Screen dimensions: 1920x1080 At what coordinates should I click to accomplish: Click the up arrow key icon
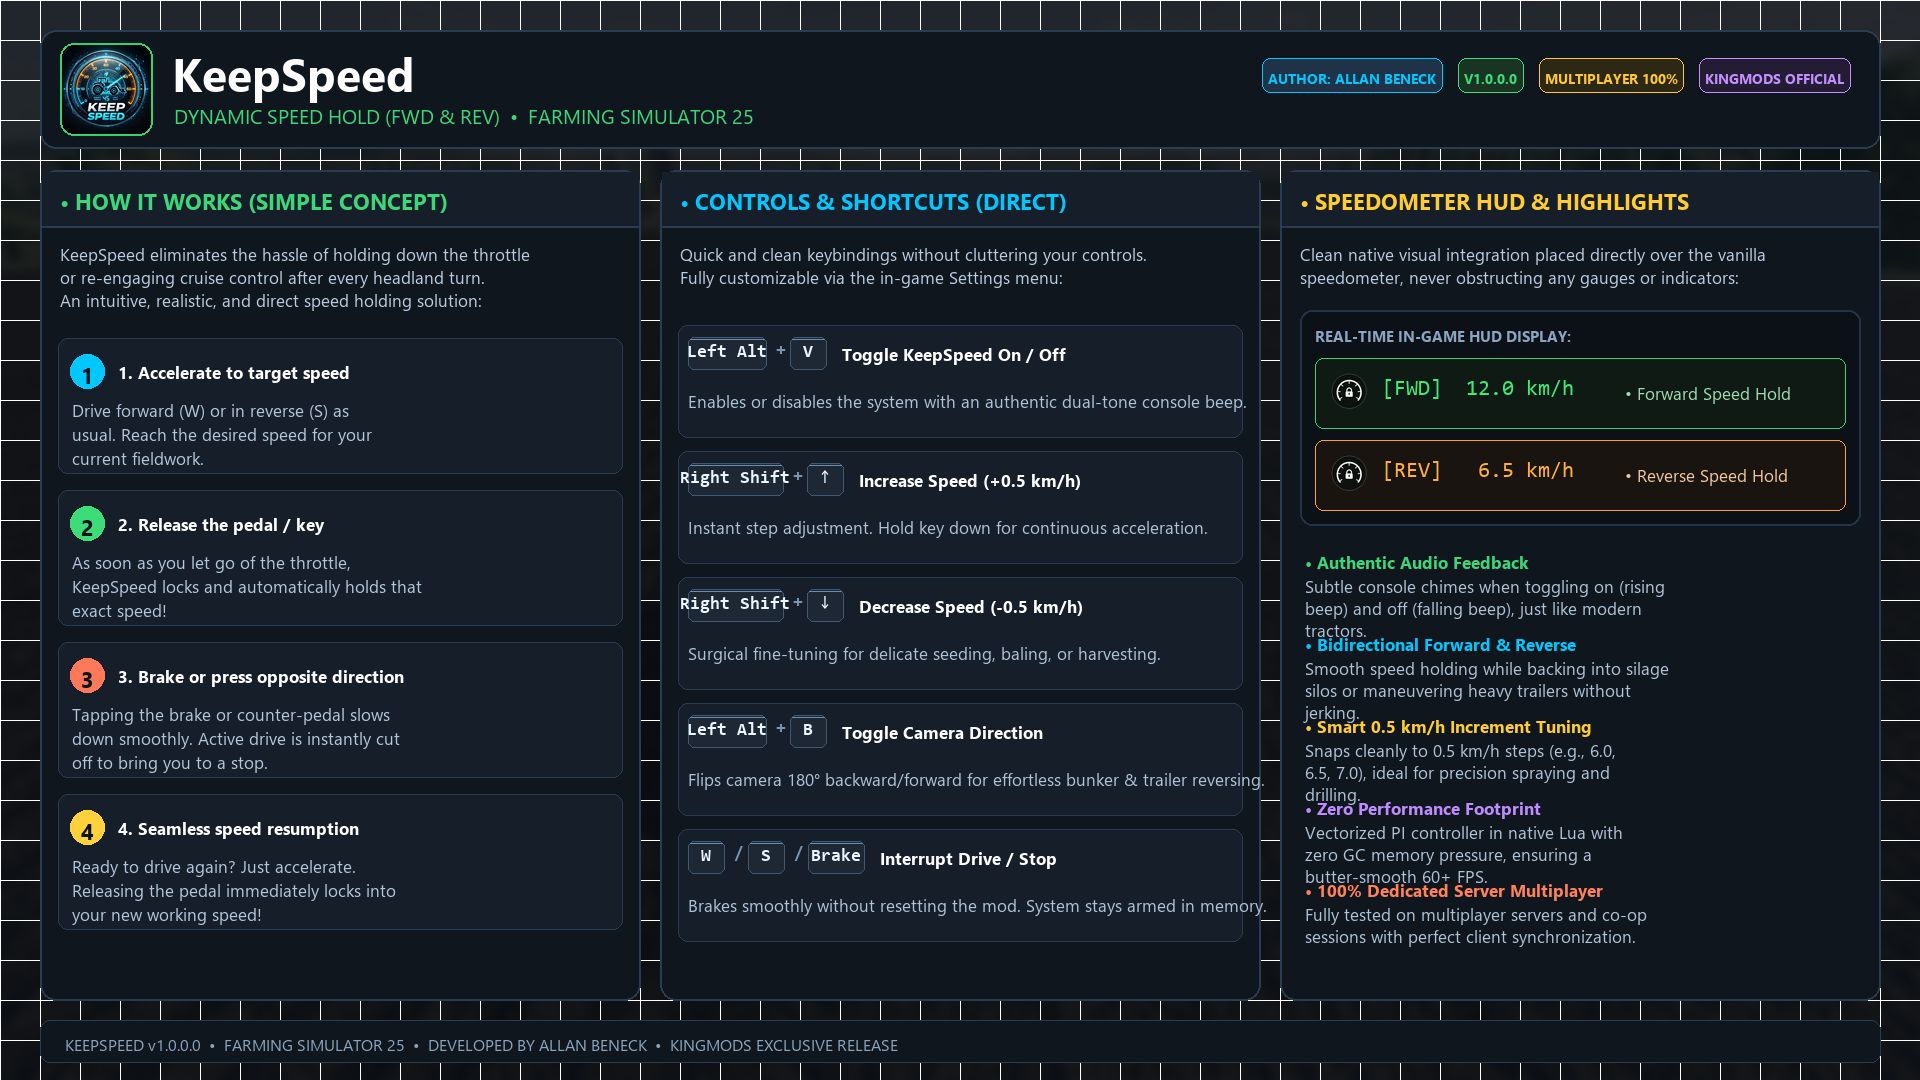(x=825, y=479)
